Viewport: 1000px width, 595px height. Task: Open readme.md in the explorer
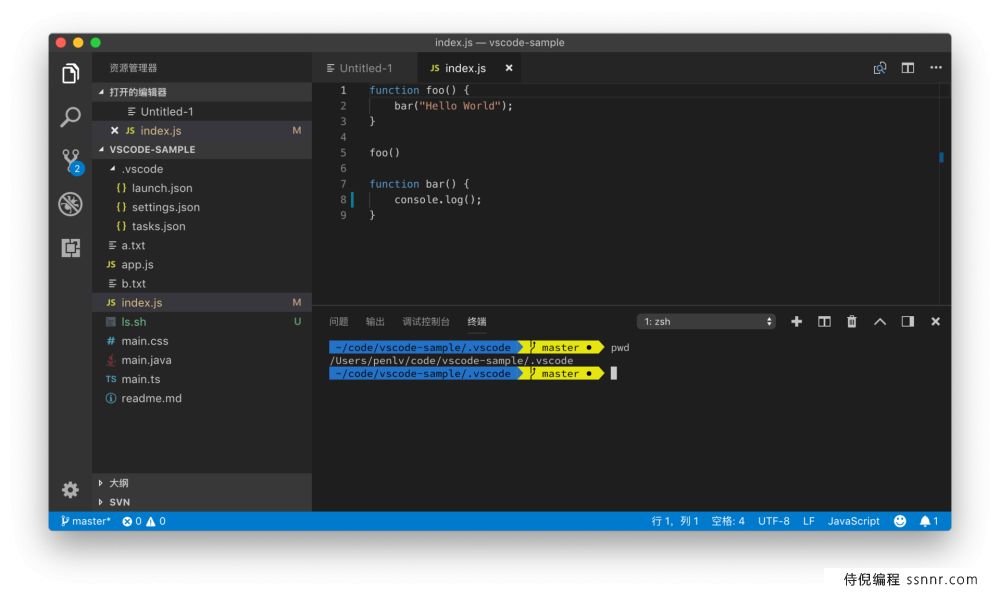tap(202, 399)
